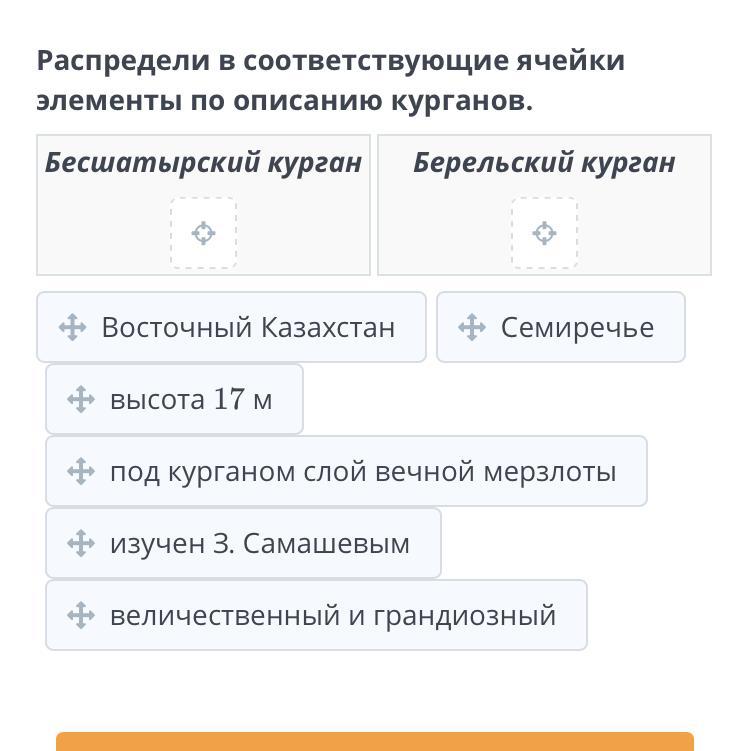Click the move icon beside под курганом слой вечной мерзлоты
This screenshot has width=750, height=751.
[81, 471]
